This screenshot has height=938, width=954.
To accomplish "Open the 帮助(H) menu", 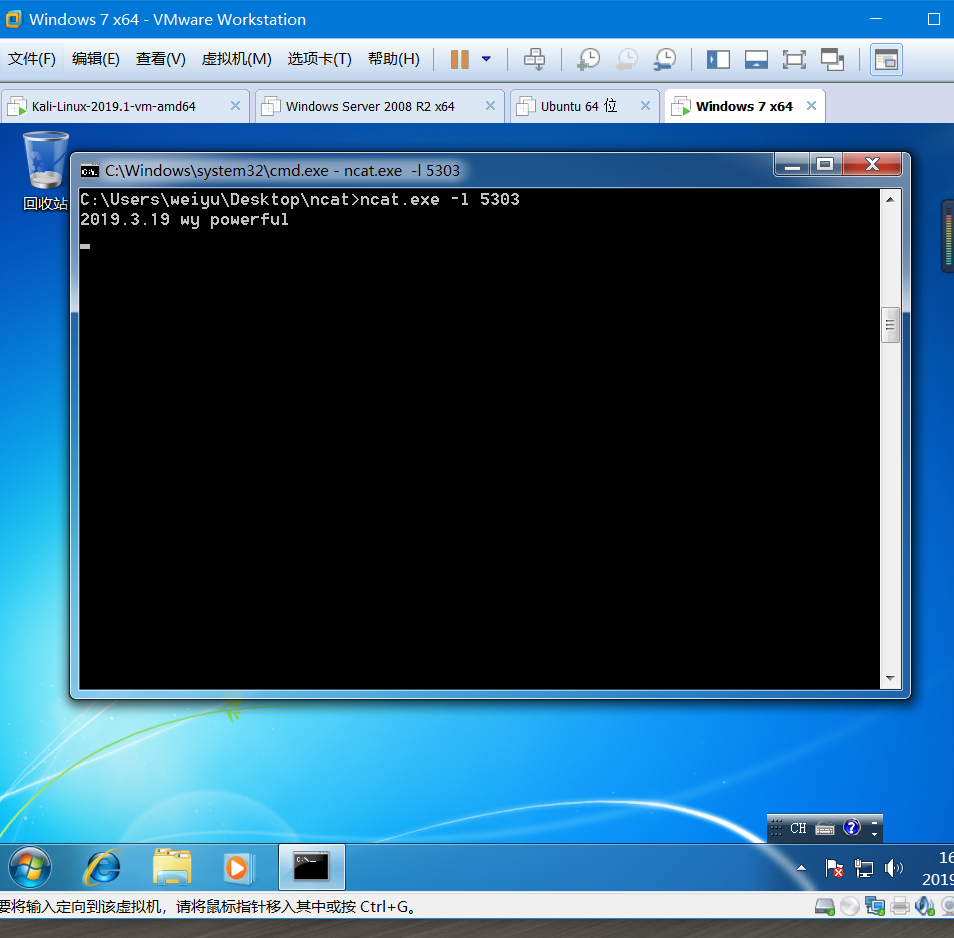I will [394, 59].
